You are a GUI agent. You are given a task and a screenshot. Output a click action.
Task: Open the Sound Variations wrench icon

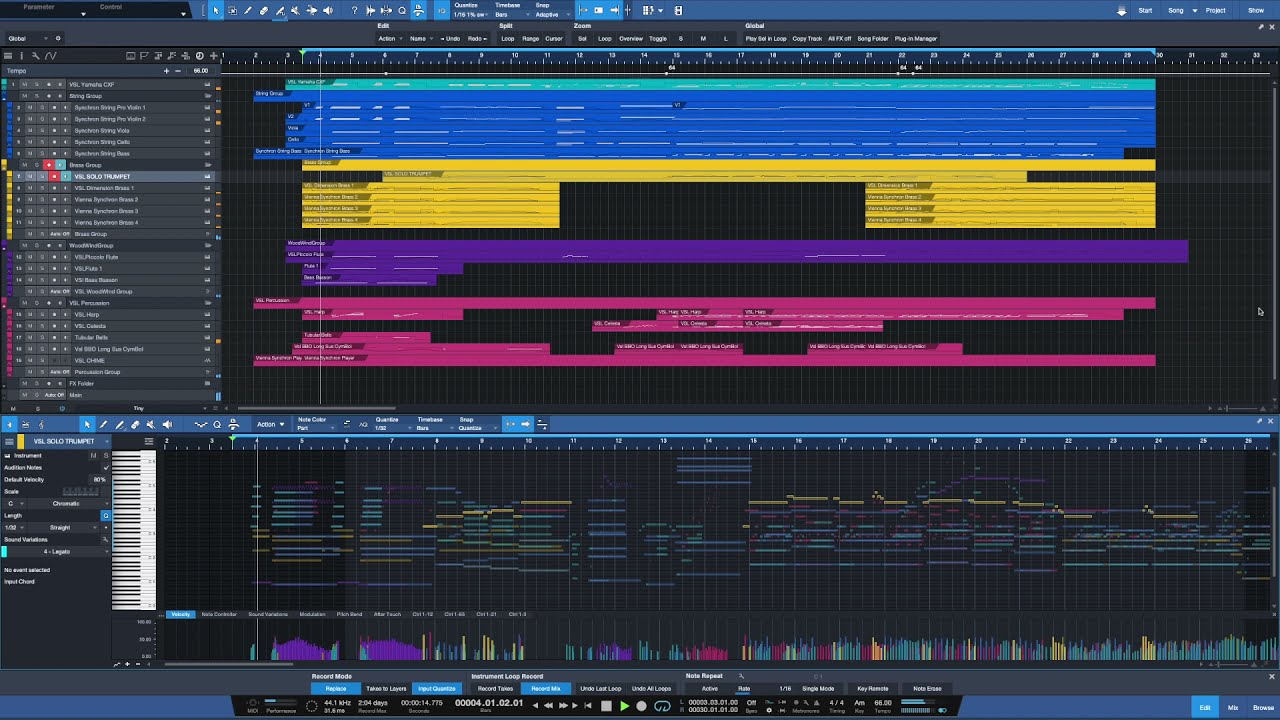click(105, 540)
